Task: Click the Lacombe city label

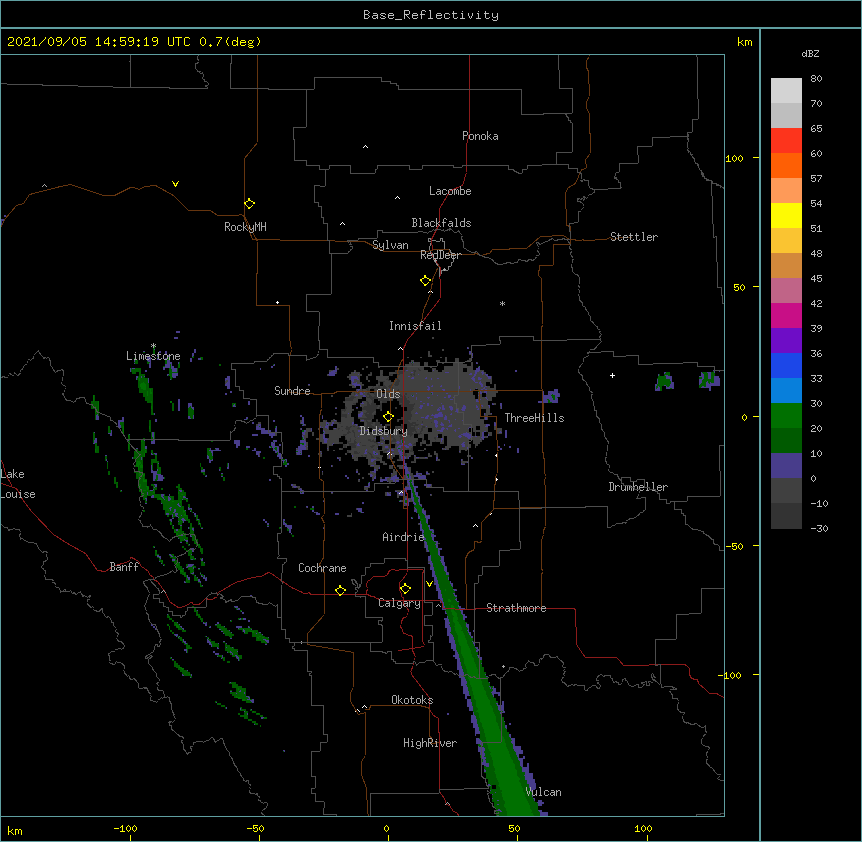Action: pos(450,191)
